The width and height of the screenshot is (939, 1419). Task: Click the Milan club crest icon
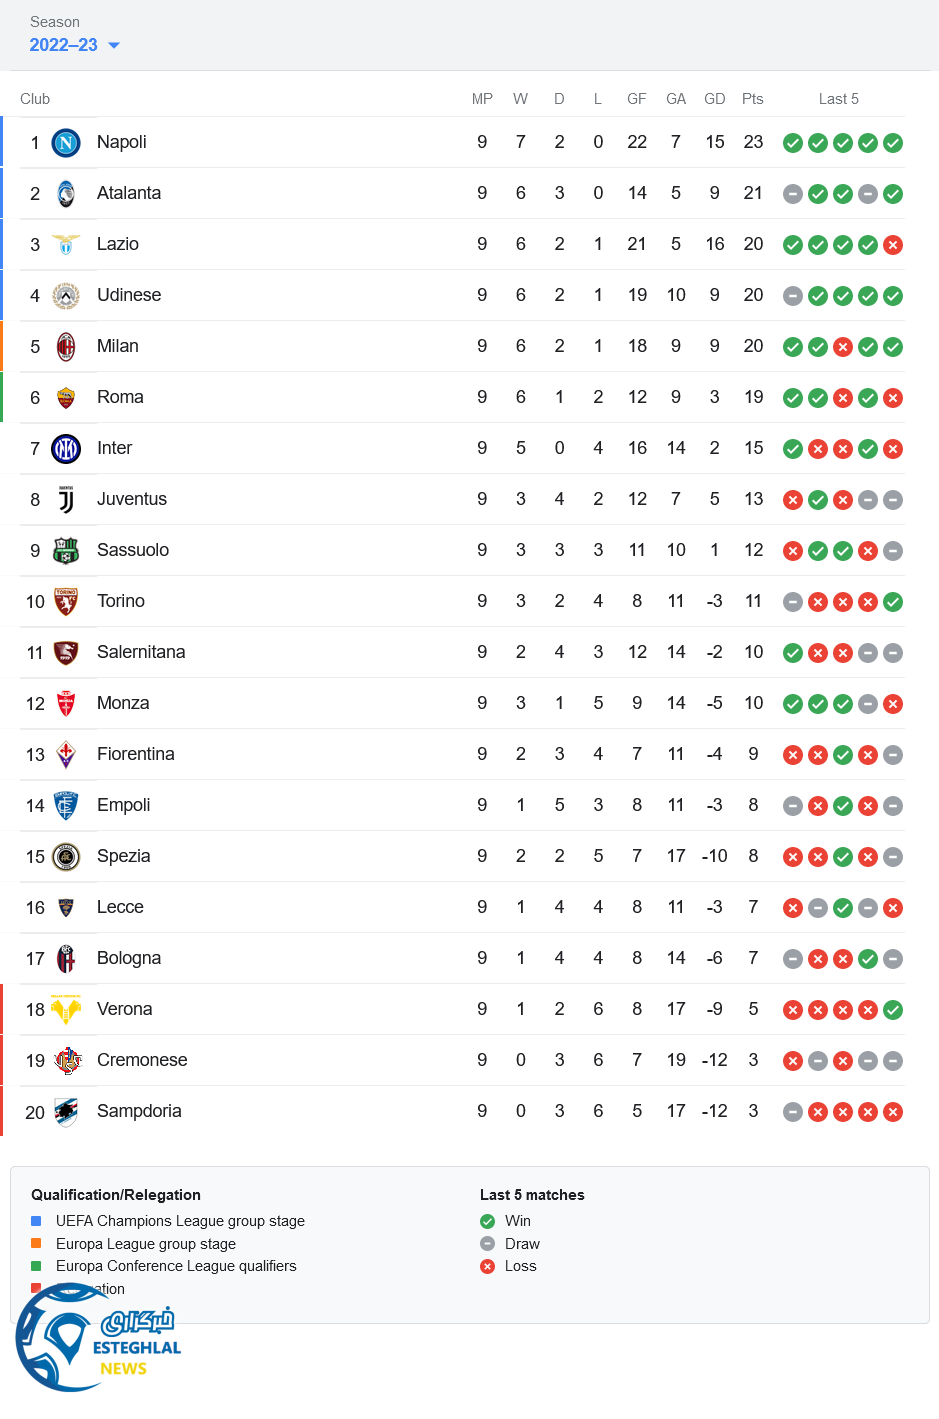66,347
